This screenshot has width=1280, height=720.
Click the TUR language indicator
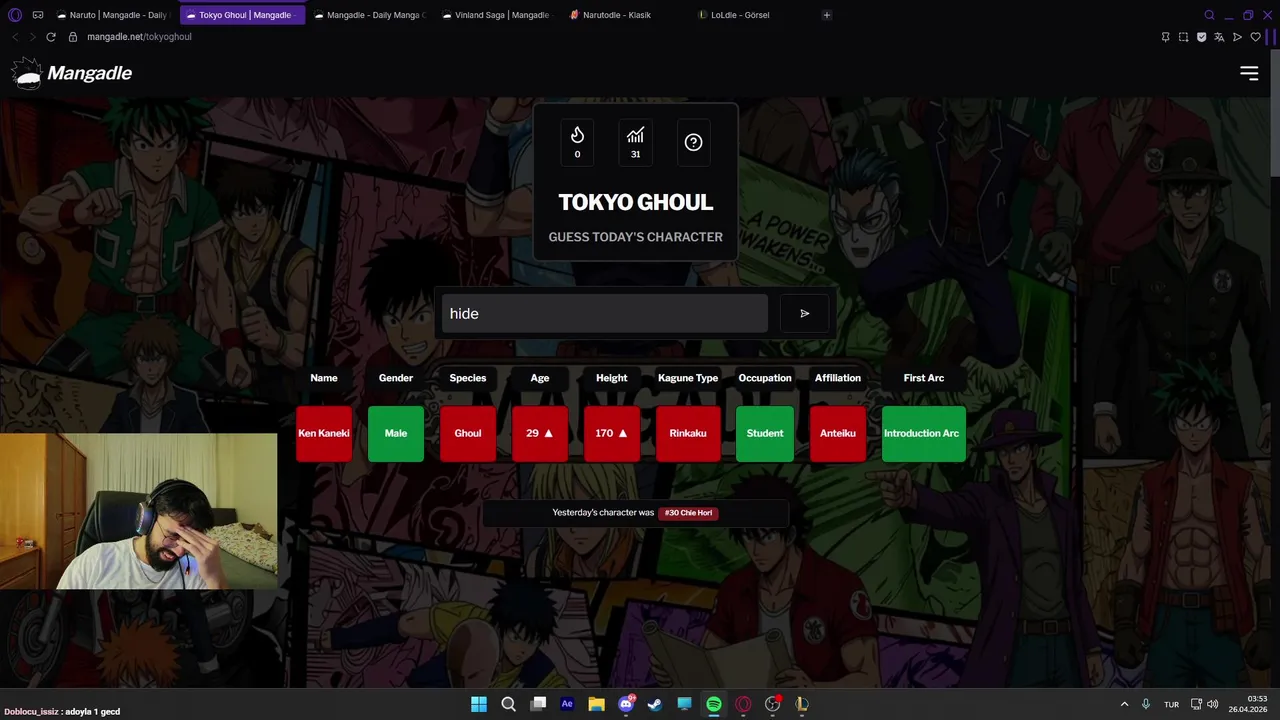1171,704
